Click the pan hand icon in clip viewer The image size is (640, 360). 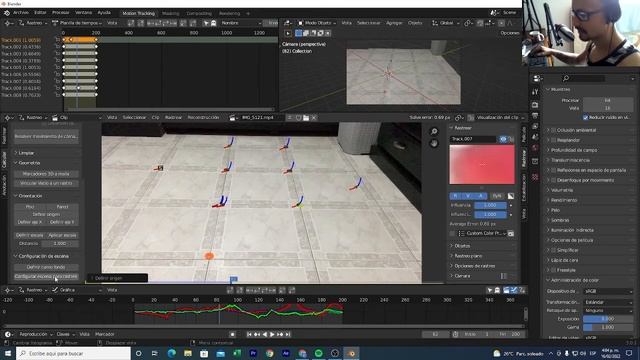(x=434, y=143)
